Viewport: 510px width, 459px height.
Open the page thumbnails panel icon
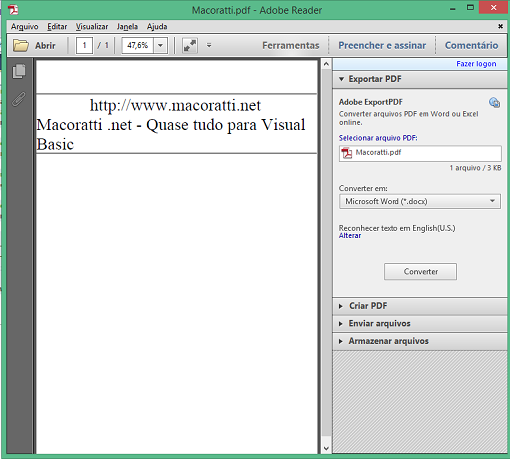[x=19, y=71]
